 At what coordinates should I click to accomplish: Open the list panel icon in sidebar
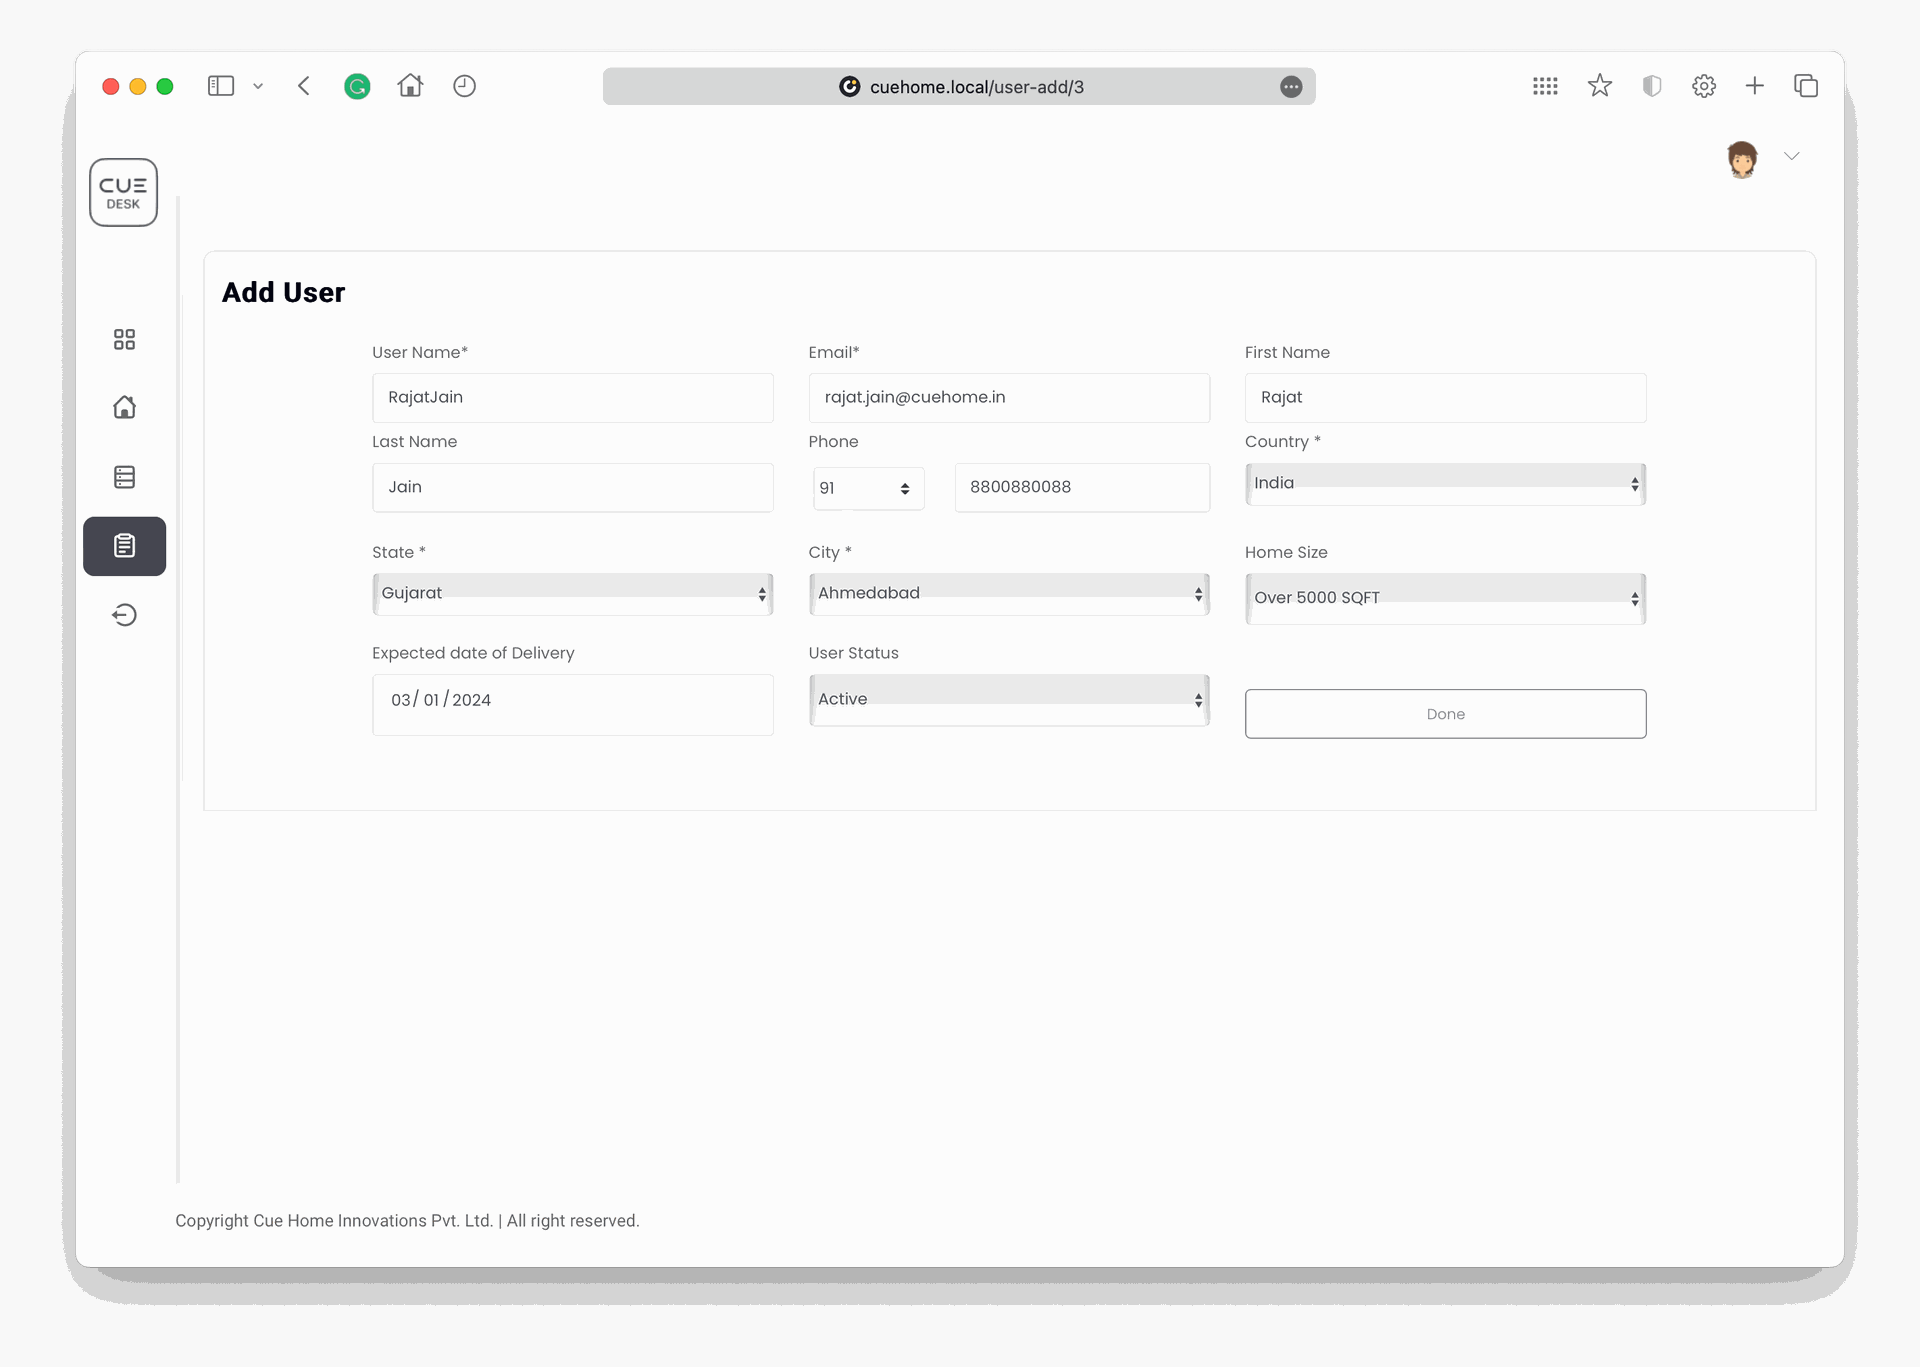click(124, 477)
